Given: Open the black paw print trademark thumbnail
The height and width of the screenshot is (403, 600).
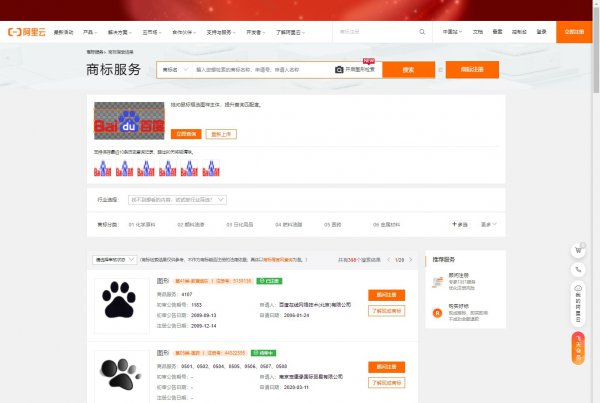Looking at the screenshot, I should (122, 306).
